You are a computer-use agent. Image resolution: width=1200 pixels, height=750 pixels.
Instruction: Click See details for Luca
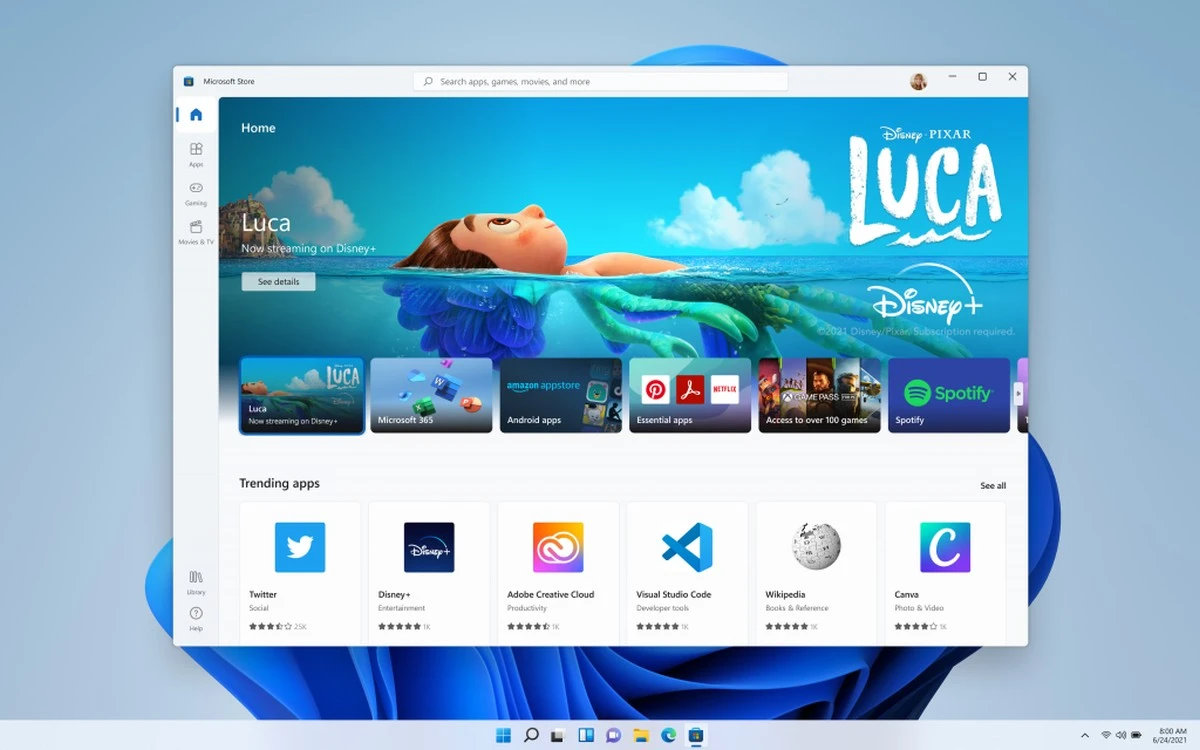pos(278,281)
